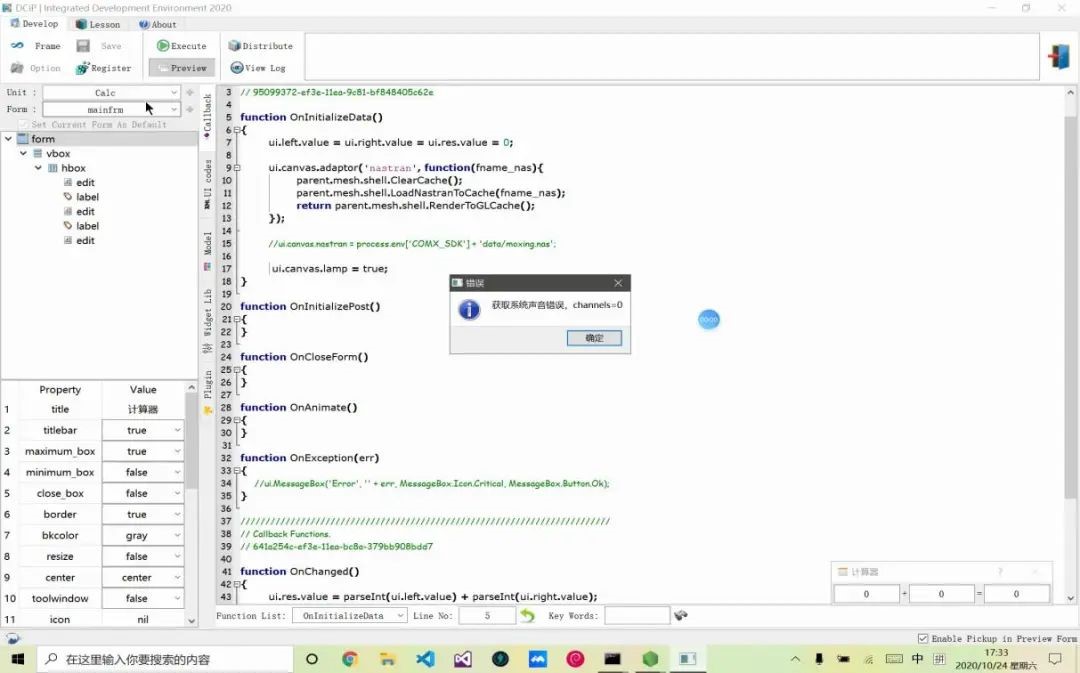Click the Preview button

182,68
